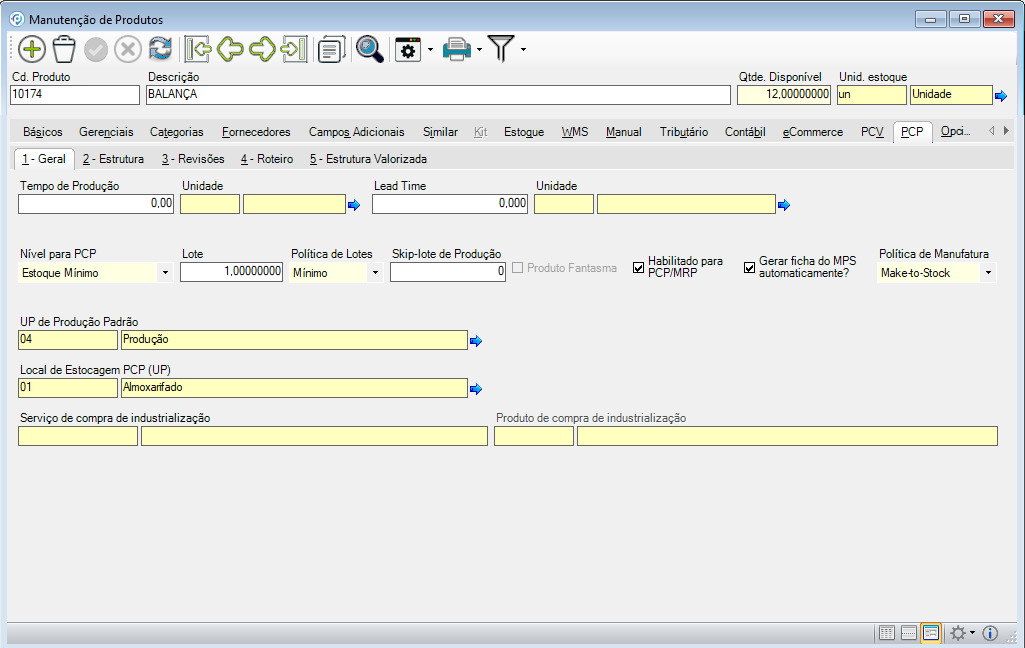This screenshot has width=1025, height=648.
Task: Open the Nível para PCP dropdown
Action: pos(165,273)
